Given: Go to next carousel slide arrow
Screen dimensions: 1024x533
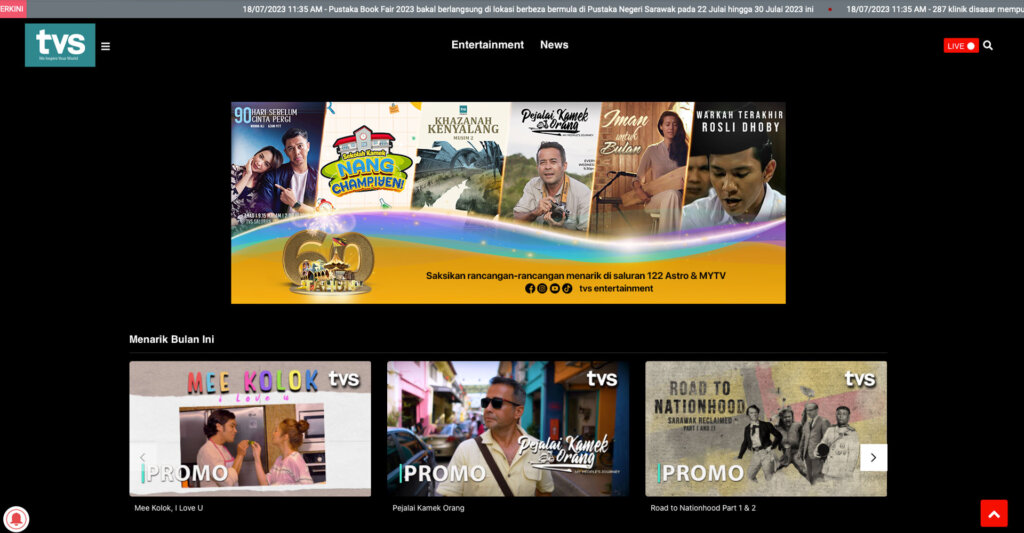Looking at the screenshot, I should tap(873, 457).
